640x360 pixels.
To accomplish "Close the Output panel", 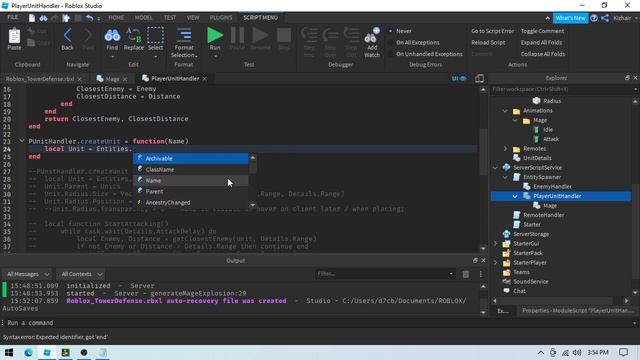I will (x=483, y=260).
